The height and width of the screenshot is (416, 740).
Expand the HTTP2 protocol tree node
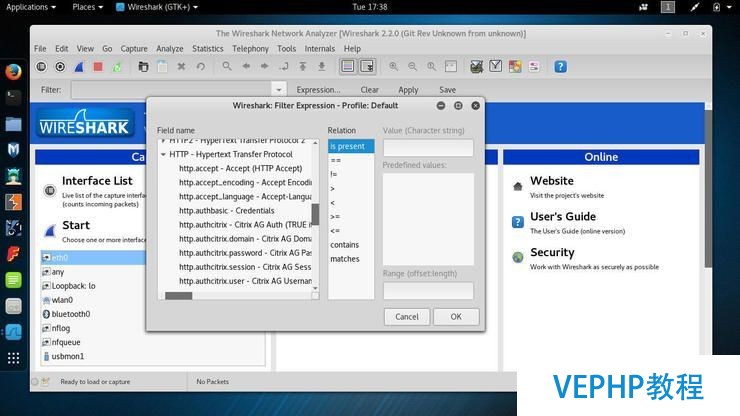click(163, 141)
